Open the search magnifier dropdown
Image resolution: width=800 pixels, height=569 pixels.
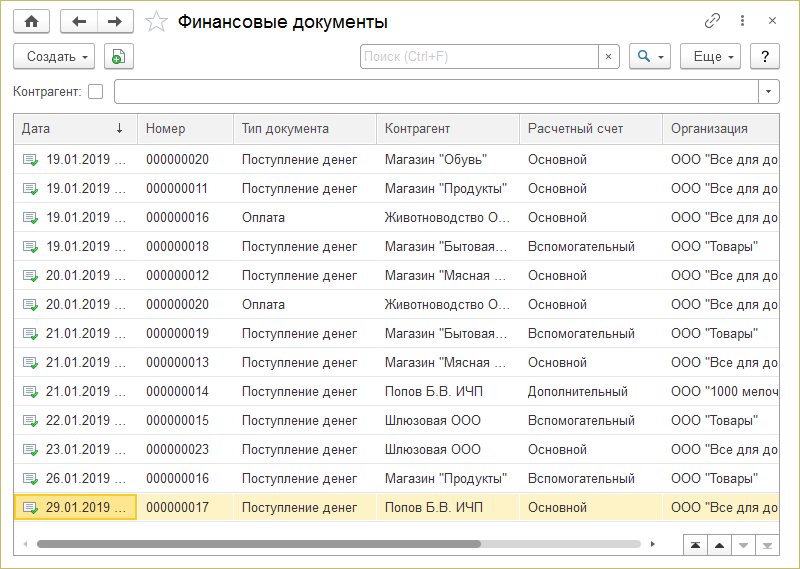pos(650,56)
